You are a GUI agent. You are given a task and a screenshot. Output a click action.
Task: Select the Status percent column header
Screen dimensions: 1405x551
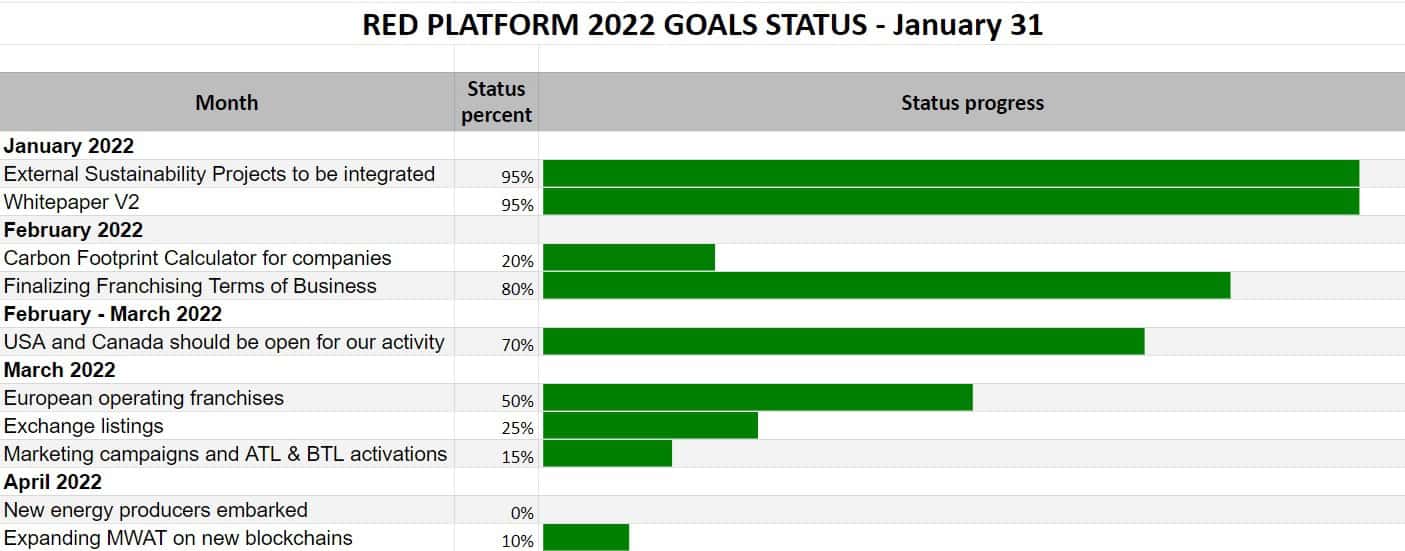point(496,102)
